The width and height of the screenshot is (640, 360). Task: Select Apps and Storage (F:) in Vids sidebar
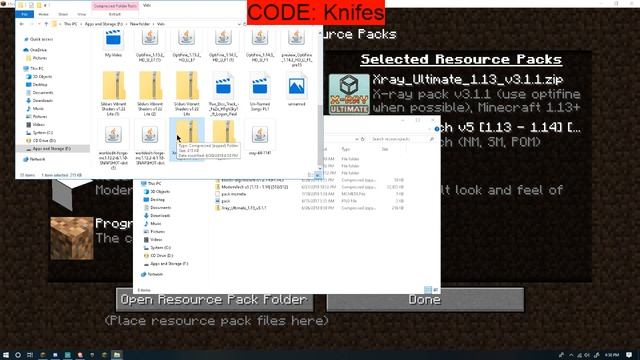tap(51, 149)
